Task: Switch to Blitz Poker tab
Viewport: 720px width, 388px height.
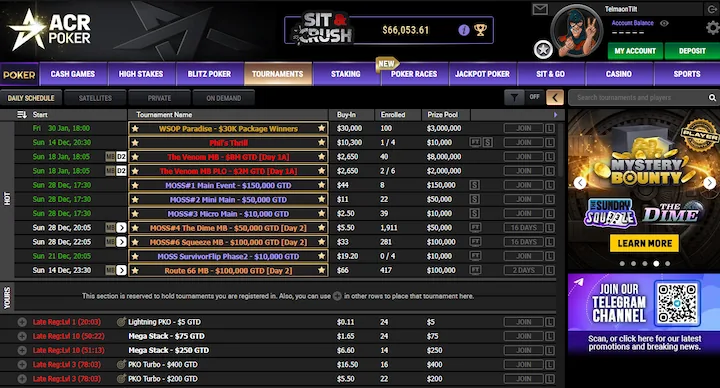Action: [x=209, y=74]
